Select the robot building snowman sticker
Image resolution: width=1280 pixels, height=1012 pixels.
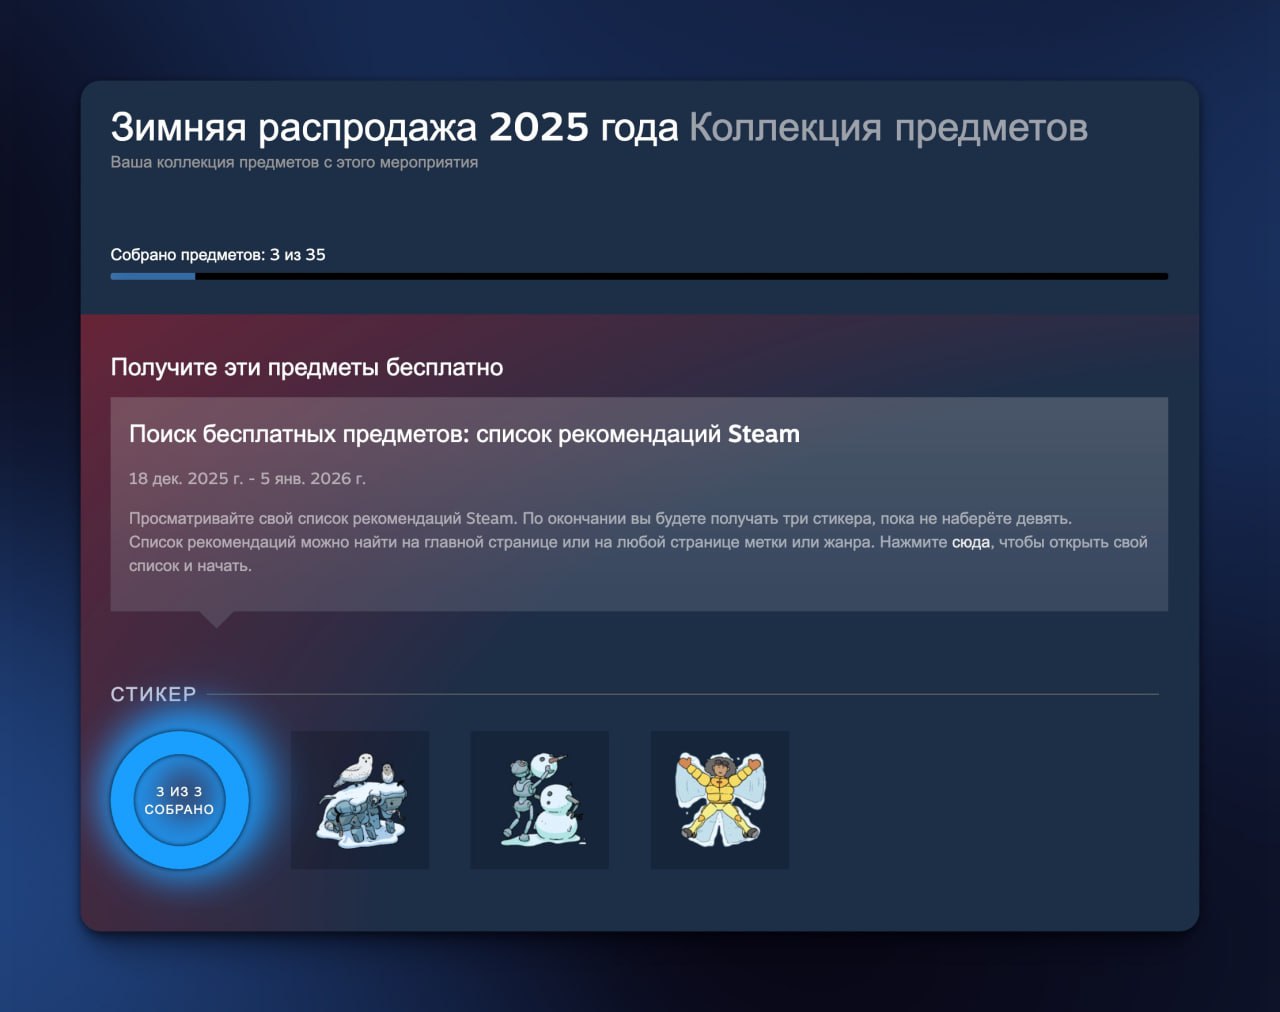540,800
